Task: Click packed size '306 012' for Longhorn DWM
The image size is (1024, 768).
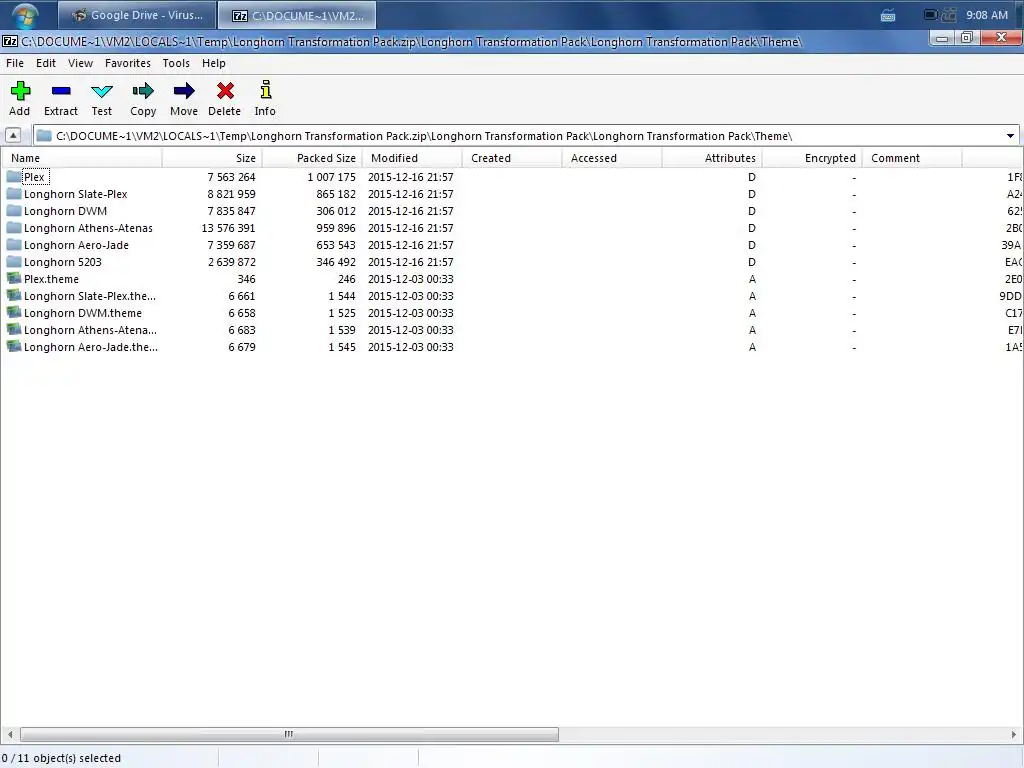Action: click(x=336, y=211)
